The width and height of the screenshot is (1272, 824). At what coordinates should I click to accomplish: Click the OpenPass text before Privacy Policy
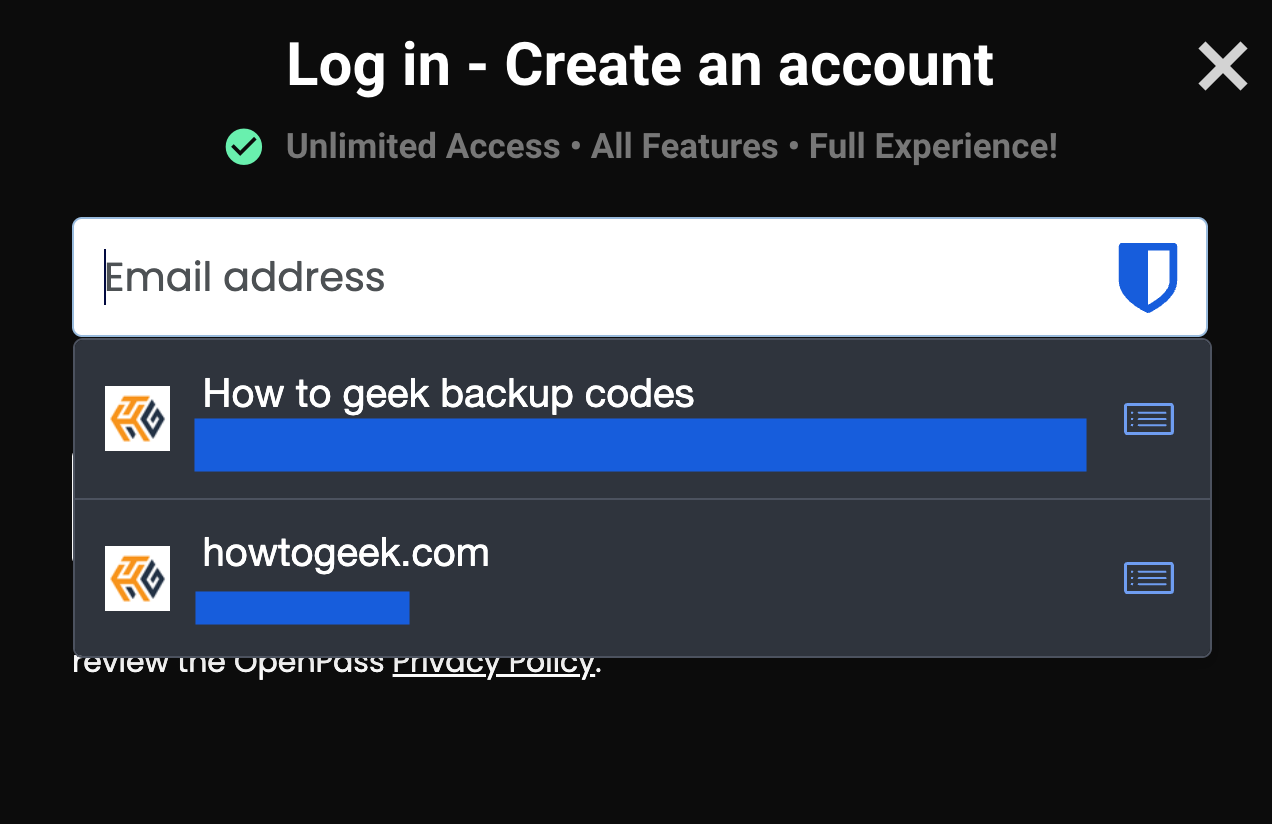tap(310, 664)
